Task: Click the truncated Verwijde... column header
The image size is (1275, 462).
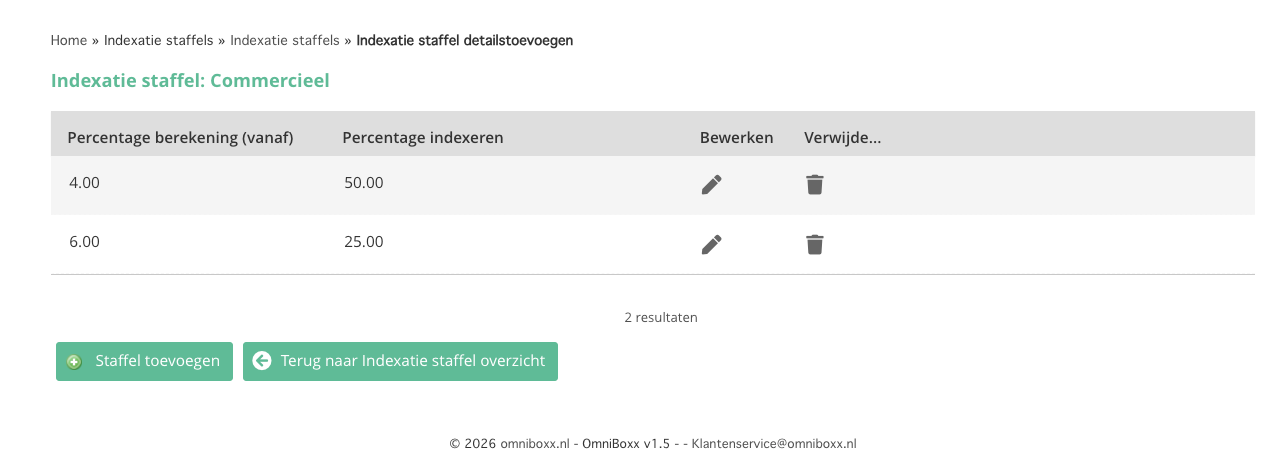Action: 842,137
